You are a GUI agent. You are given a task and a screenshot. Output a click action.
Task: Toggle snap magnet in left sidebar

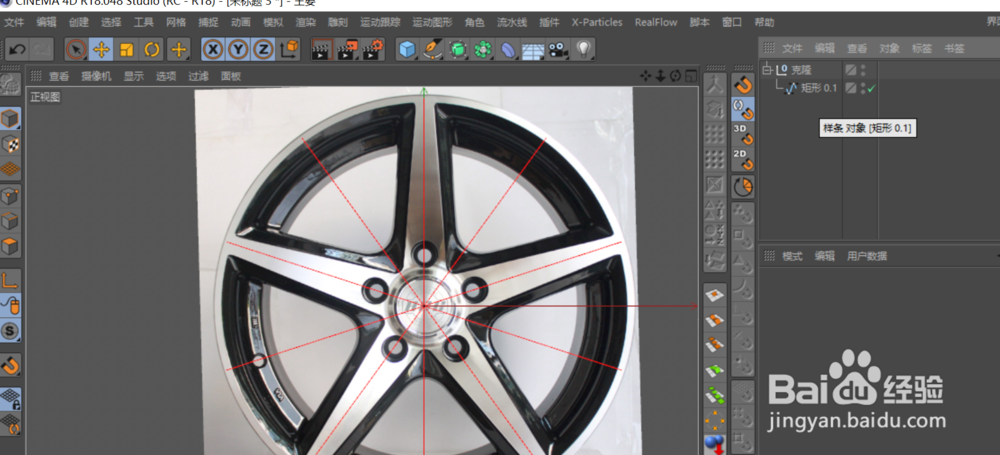(x=10, y=365)
